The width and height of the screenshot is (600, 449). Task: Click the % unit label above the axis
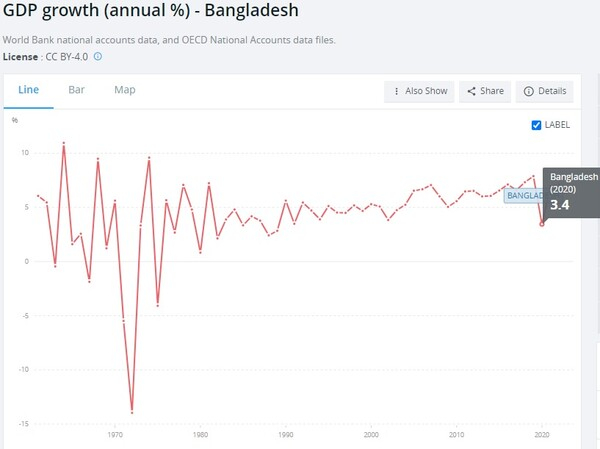point(15,120)
